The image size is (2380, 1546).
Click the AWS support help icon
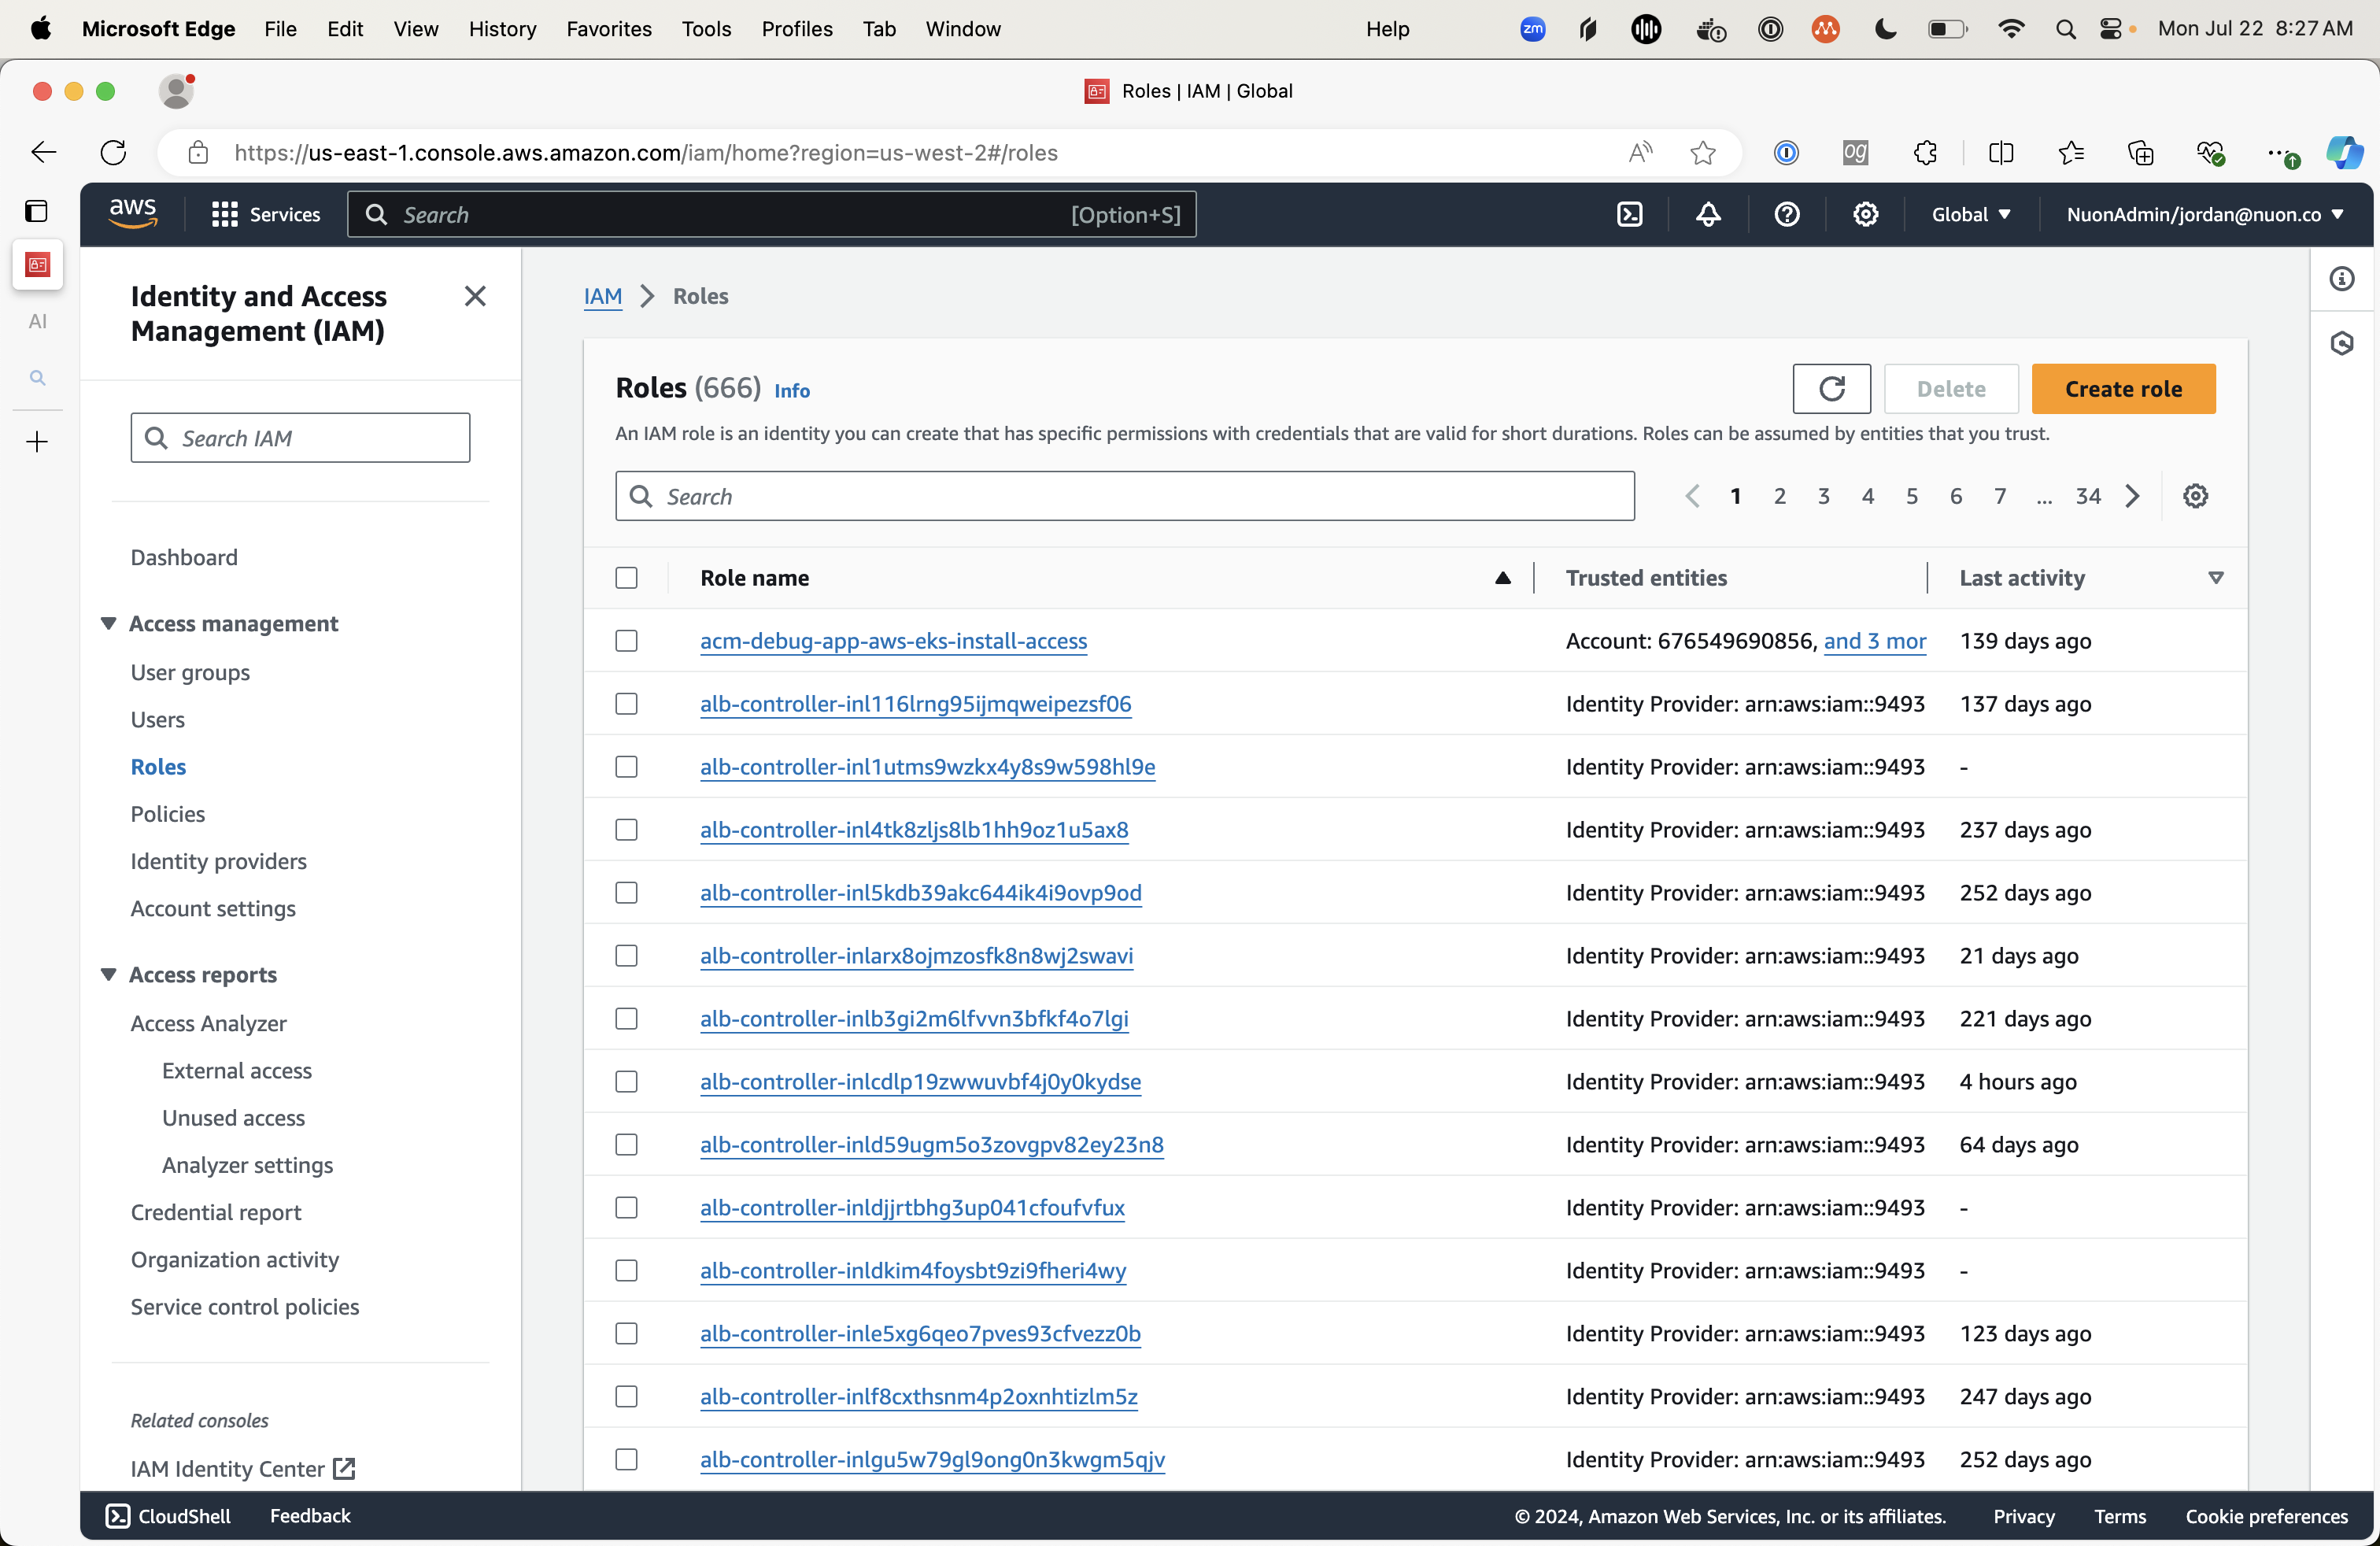pos(1787,214)
